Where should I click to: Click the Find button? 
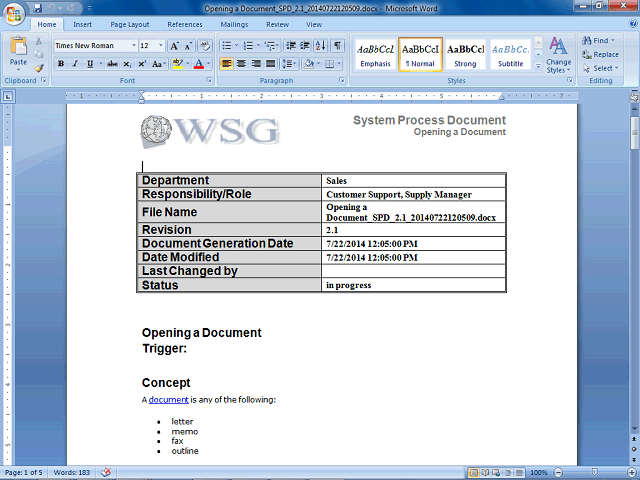598,40
